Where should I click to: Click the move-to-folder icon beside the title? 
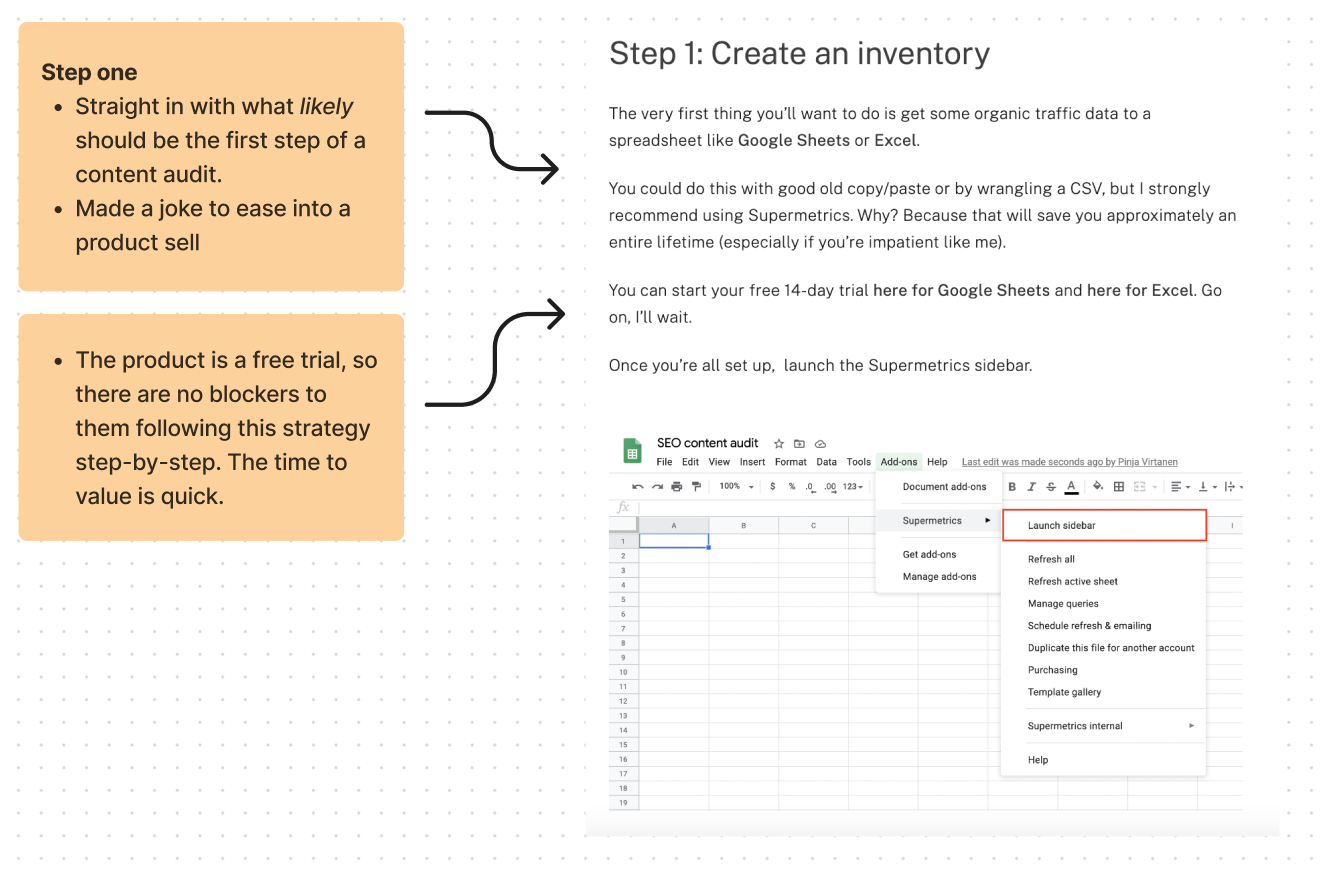799,444
